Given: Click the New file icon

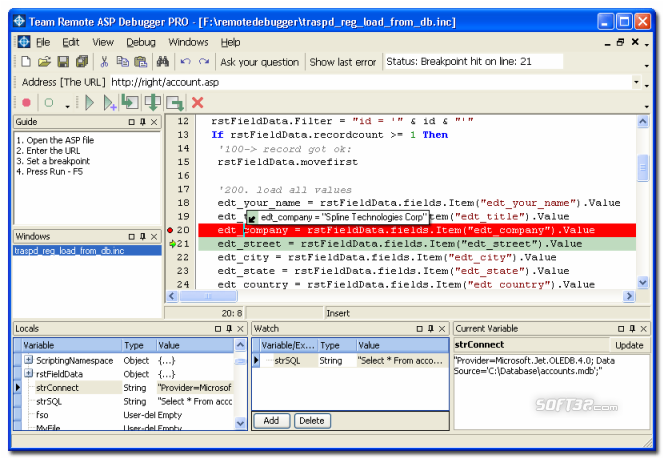Looking at the screenshot, I should coord(26,62).
